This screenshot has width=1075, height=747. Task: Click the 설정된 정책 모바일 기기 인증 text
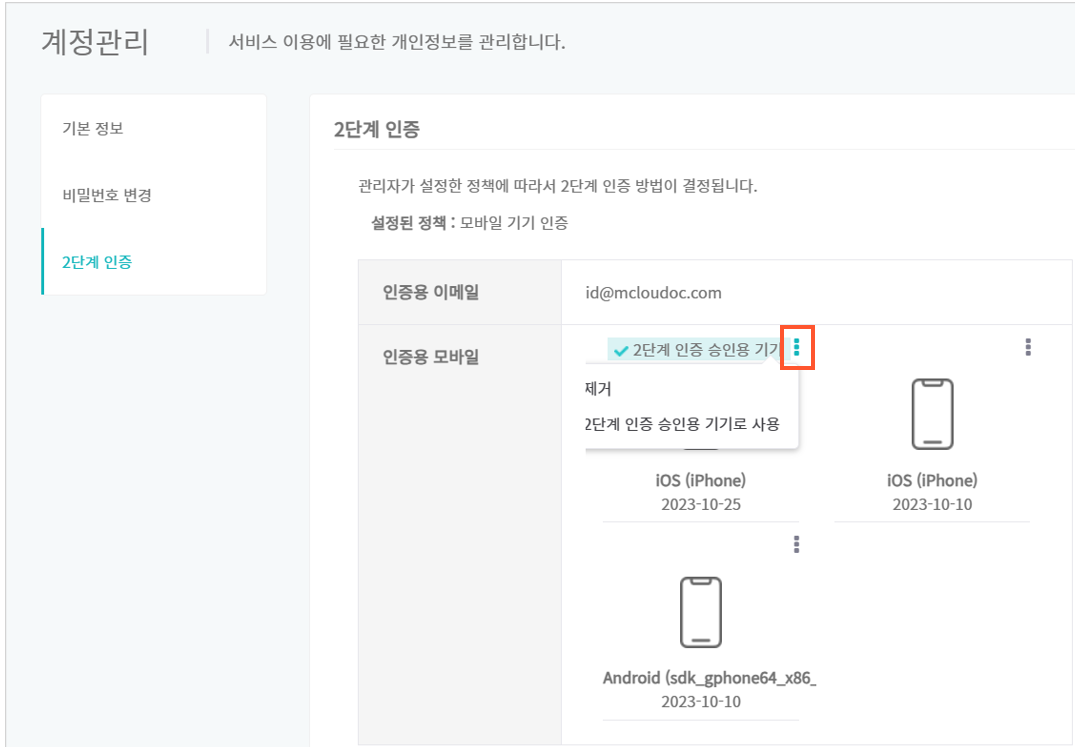coord(470,223)
